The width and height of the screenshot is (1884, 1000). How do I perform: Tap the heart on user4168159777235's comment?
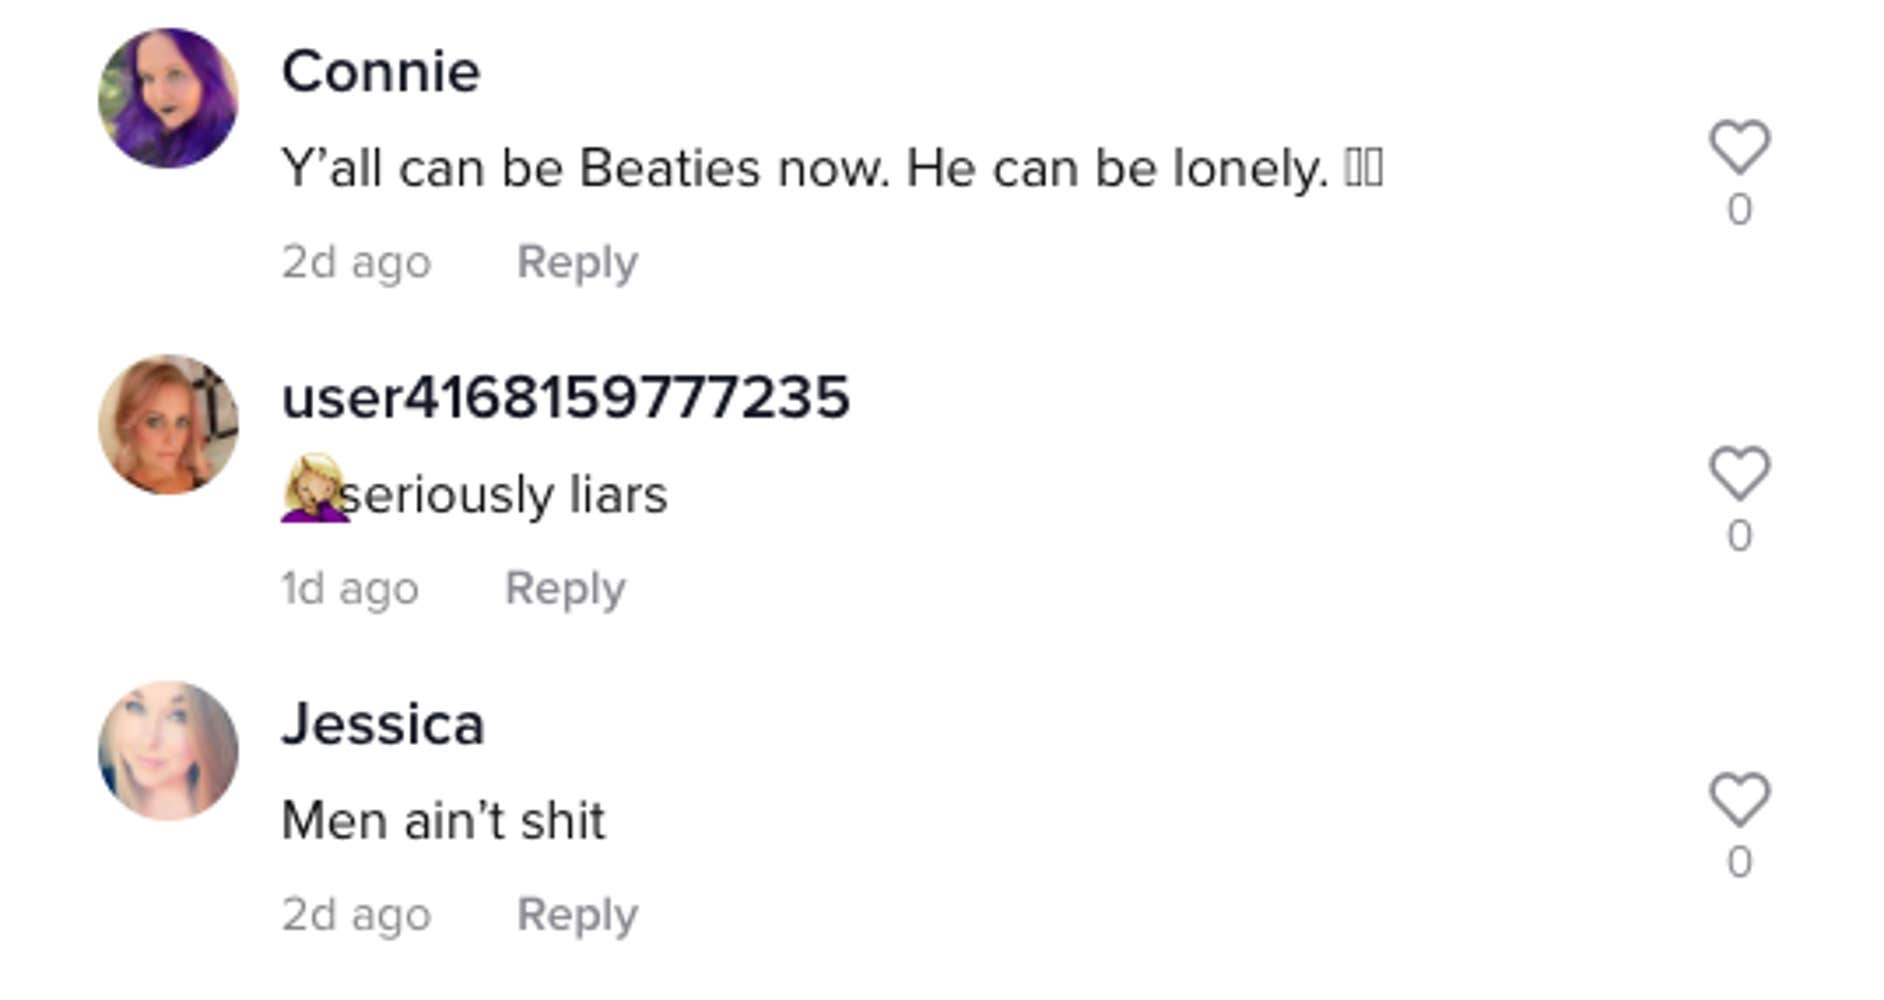pyautogui.click(x=1739, y=473)
